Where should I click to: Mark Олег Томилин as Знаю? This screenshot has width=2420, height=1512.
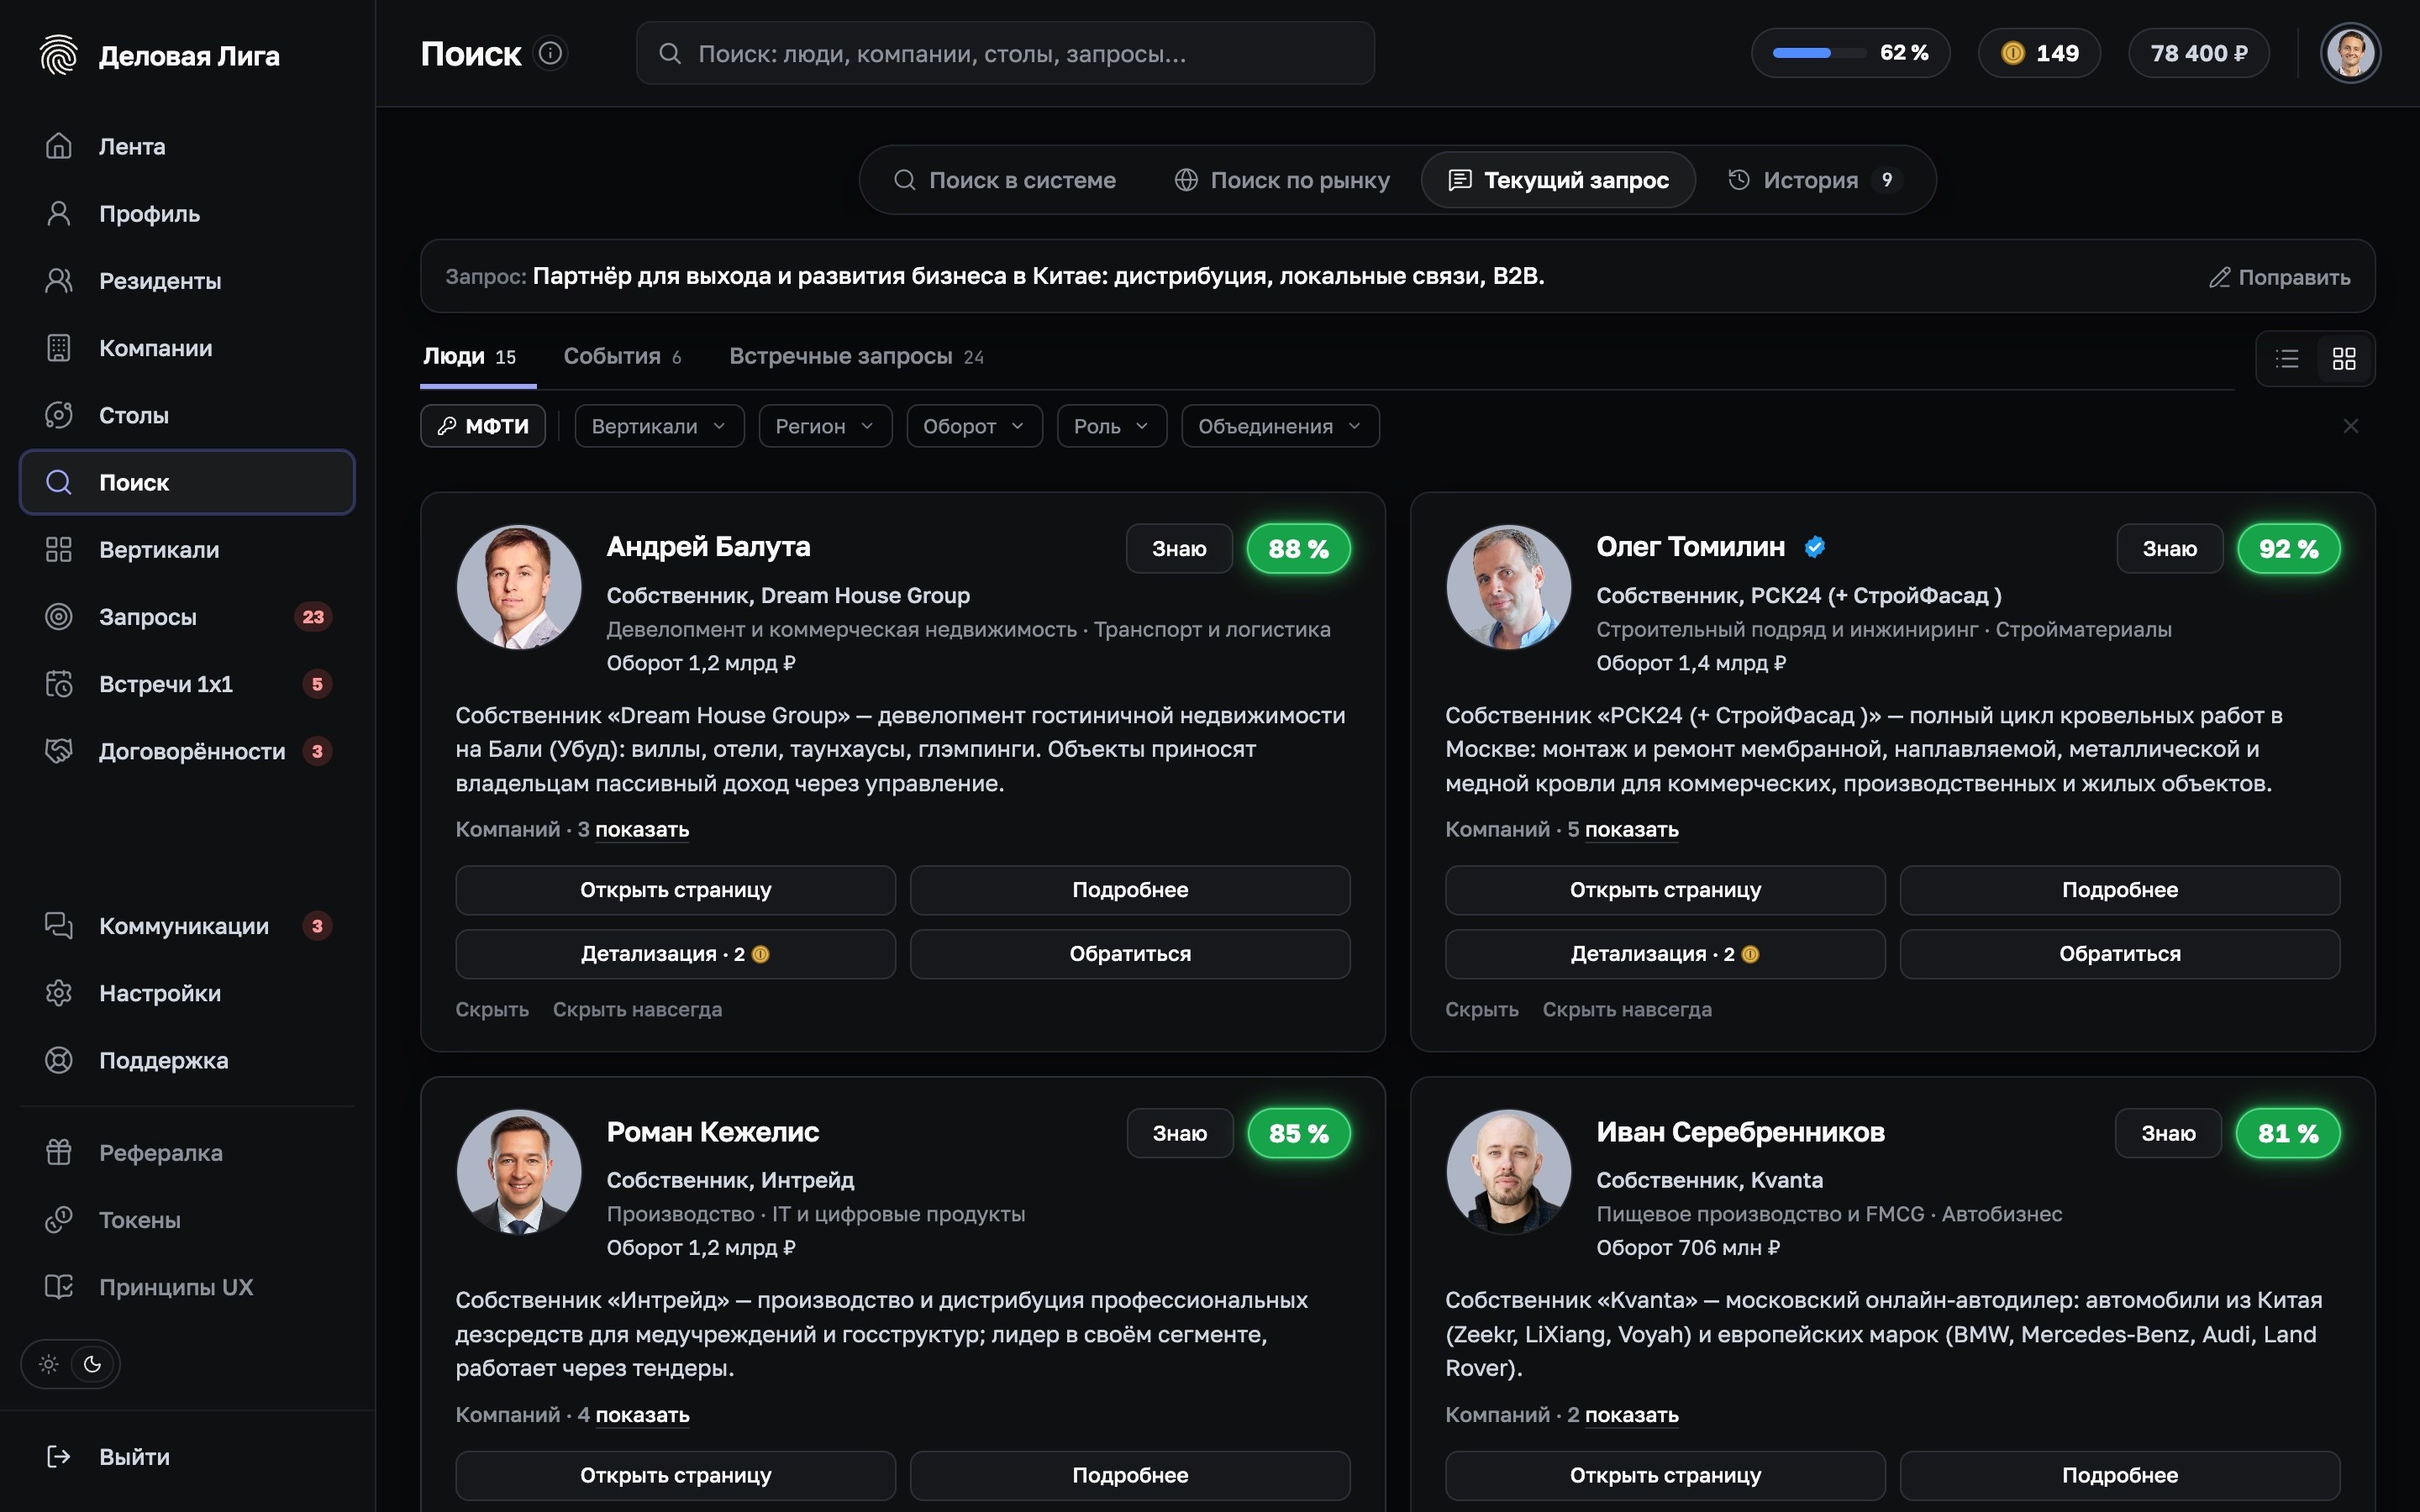(2169, 549)
